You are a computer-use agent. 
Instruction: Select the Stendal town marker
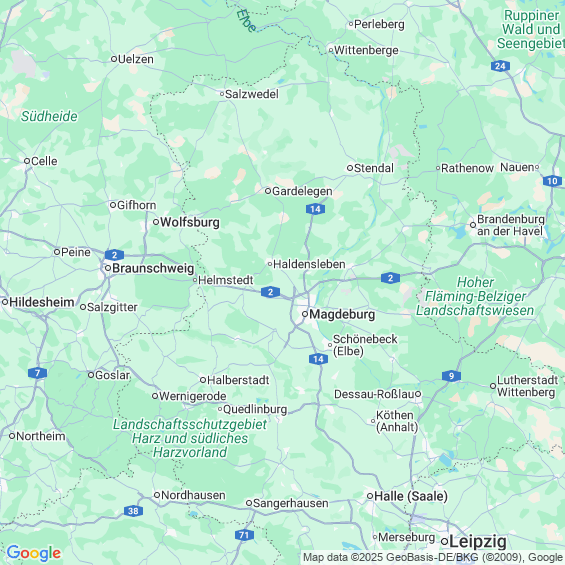point(350,168)
